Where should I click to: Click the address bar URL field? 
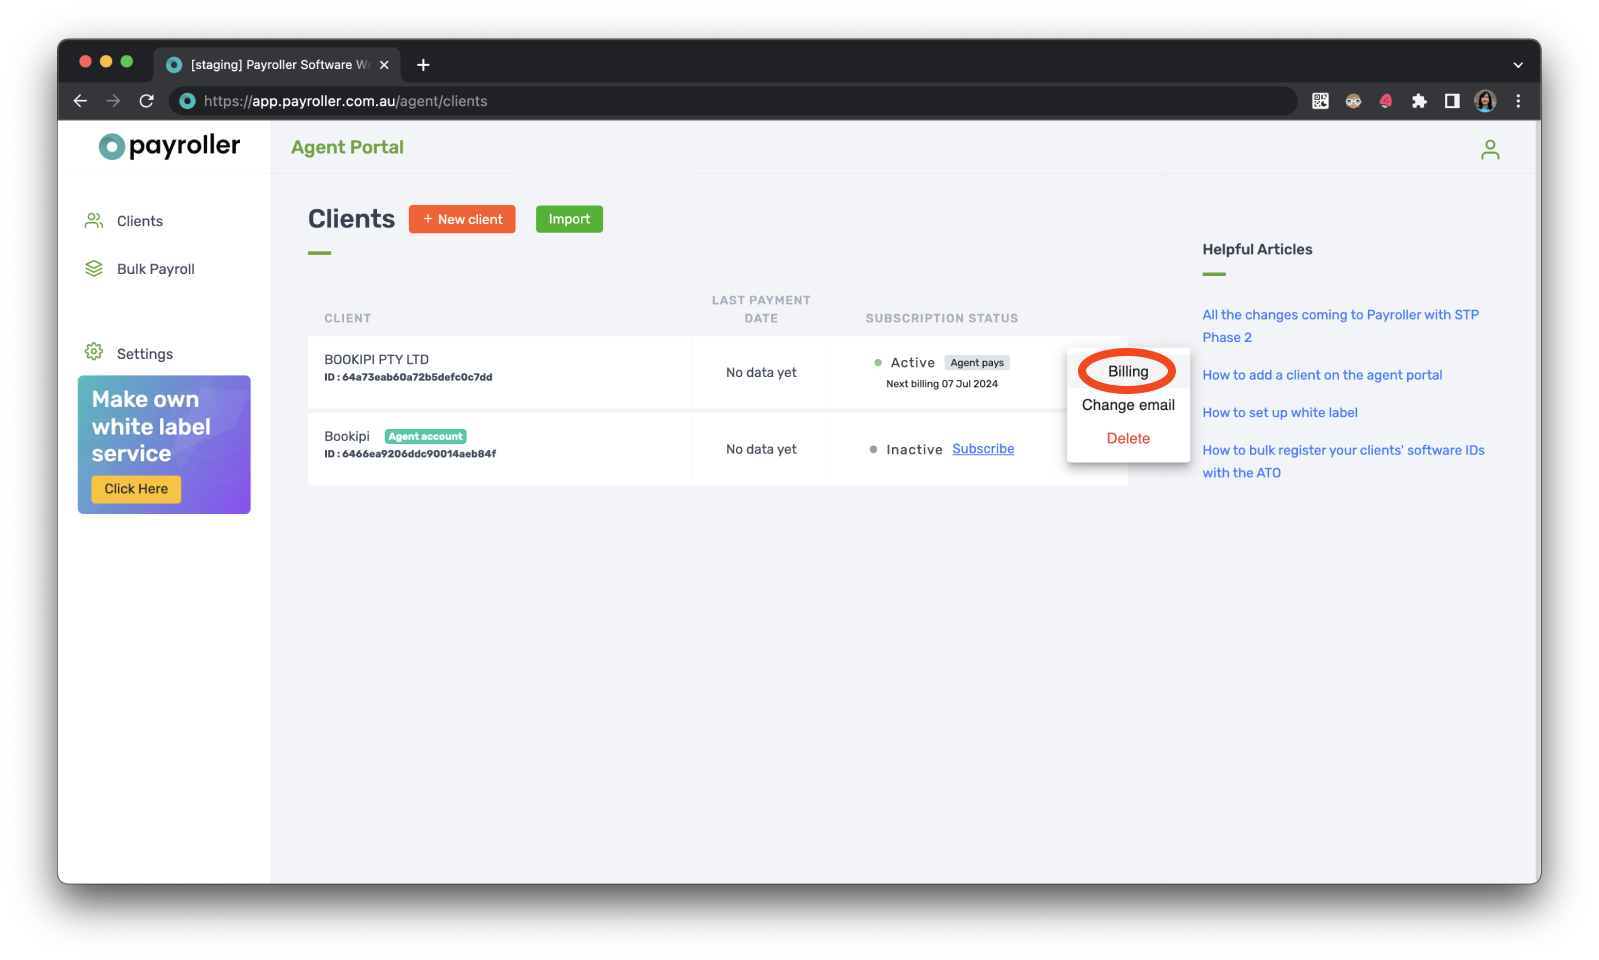(x=733, y=101)
